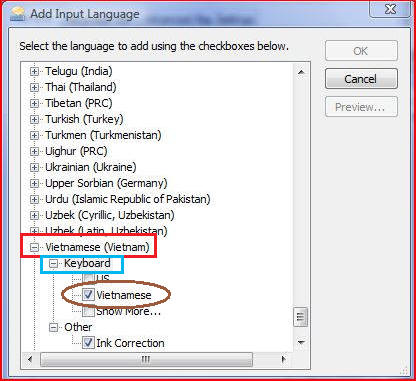Expand the Turkmen (Turkmenistan) node
The width and height of the screenshot is (418, 381).
click(x=34, y=135)
